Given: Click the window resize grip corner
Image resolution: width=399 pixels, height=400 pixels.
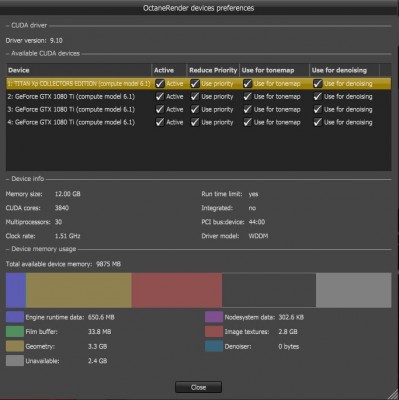Looking at the screenshot, I should [x=393, y=395].
